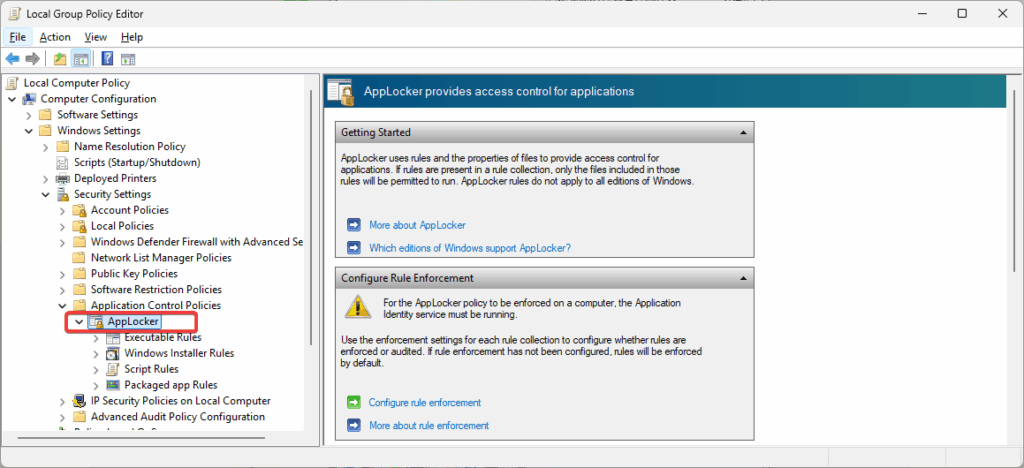The width and height of the screenshot is (1024, 468).
Task: Open the Action menu
Action: pos(55,37)
